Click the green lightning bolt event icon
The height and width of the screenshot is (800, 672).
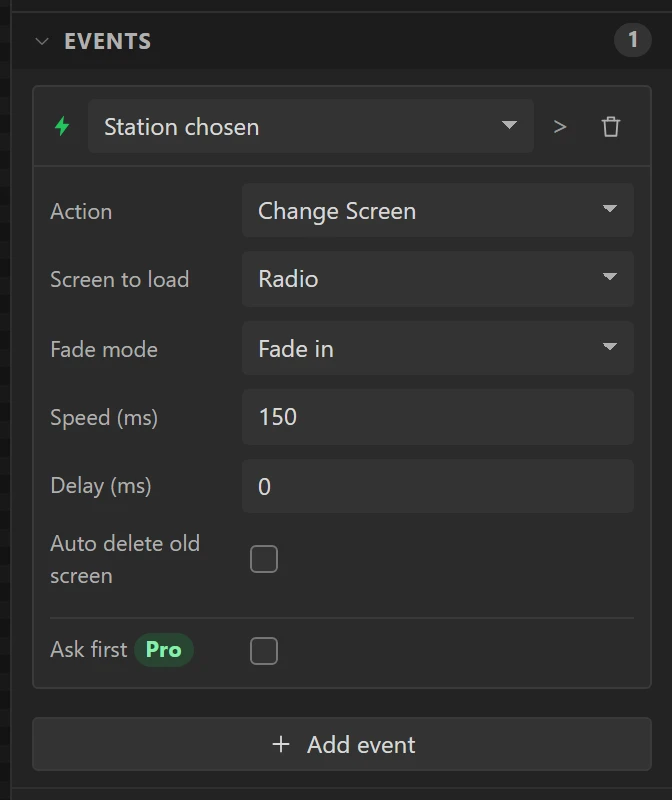click(62, 126)
